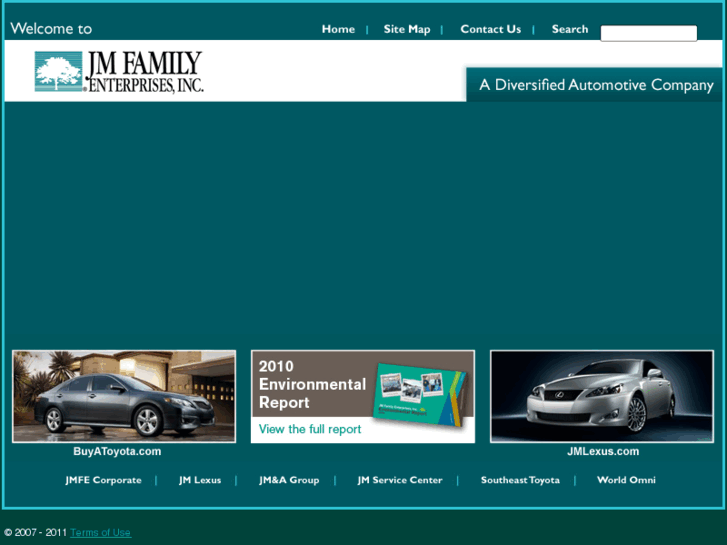Image resolution: width=727 pixels, height=545 pixels.
Task: Follow the JMLexus.com link
Action: click(x=603, y=451)
